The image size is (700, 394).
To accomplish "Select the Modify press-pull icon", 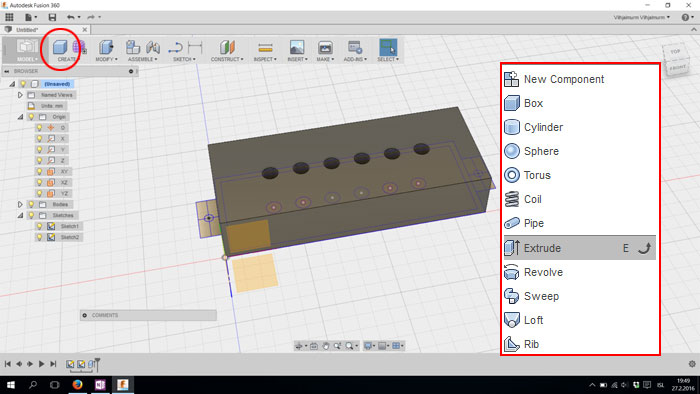I will coord(106,47).
